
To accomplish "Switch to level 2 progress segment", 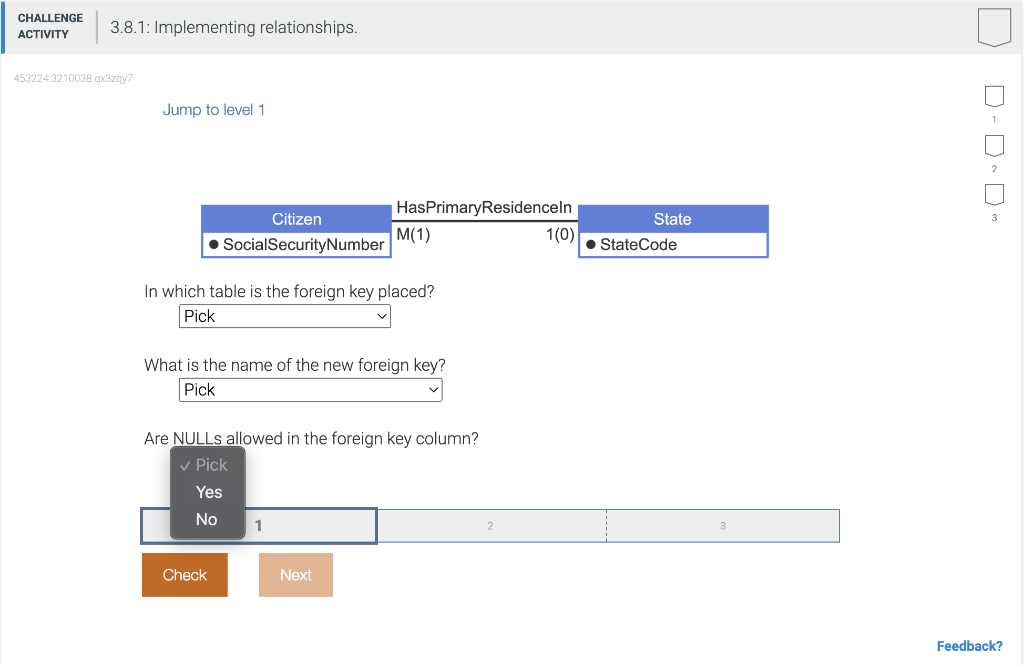I will 491,526.
